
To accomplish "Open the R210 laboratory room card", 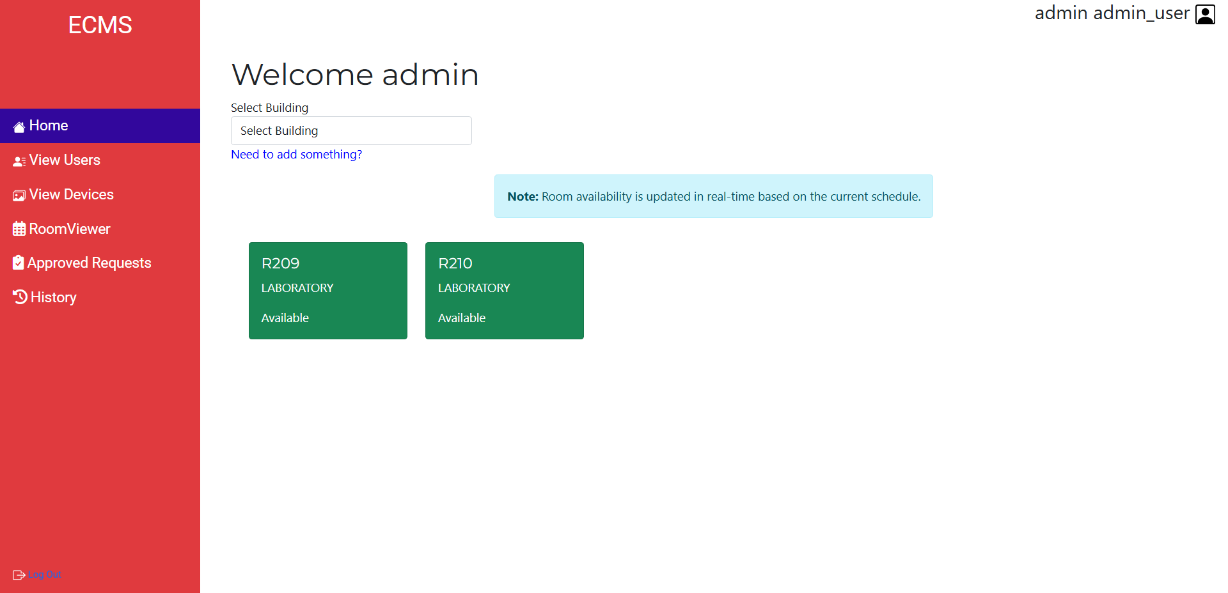I will 504,290.
